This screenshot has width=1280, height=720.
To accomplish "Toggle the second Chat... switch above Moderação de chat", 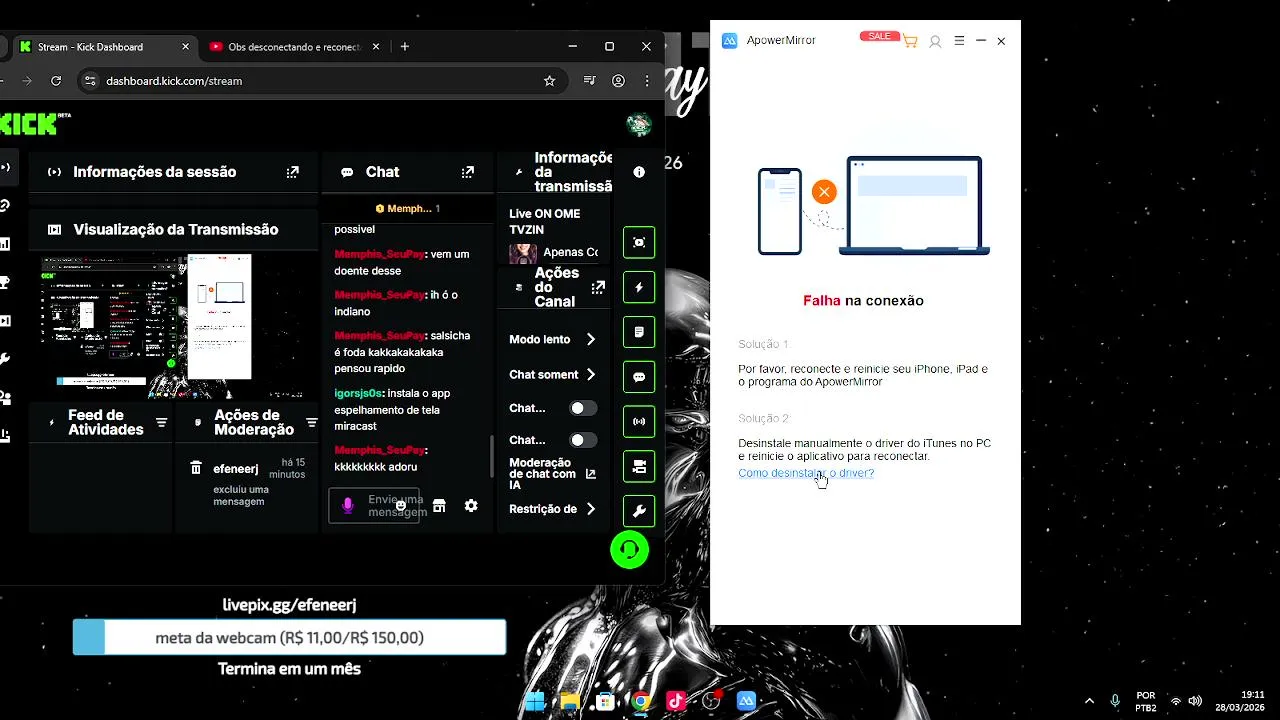I will tap(583, 440).
